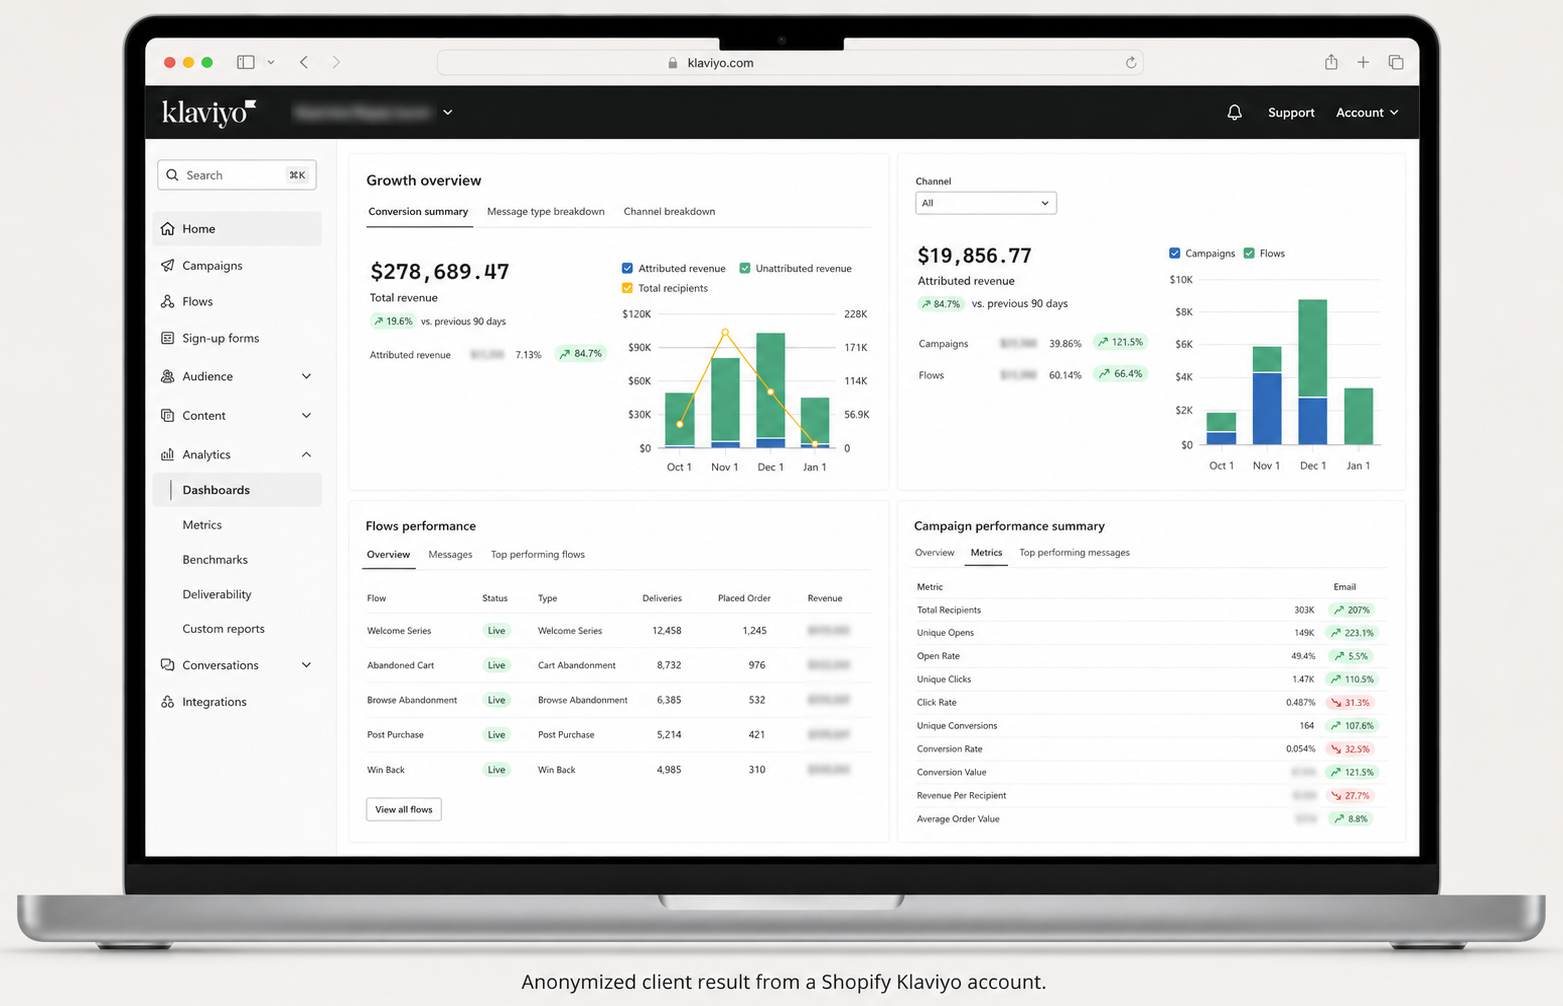The height and width of the screenshot is (1006, 1563).
Task: Reload the page in Safari
Action: [x=1131, y=62]
